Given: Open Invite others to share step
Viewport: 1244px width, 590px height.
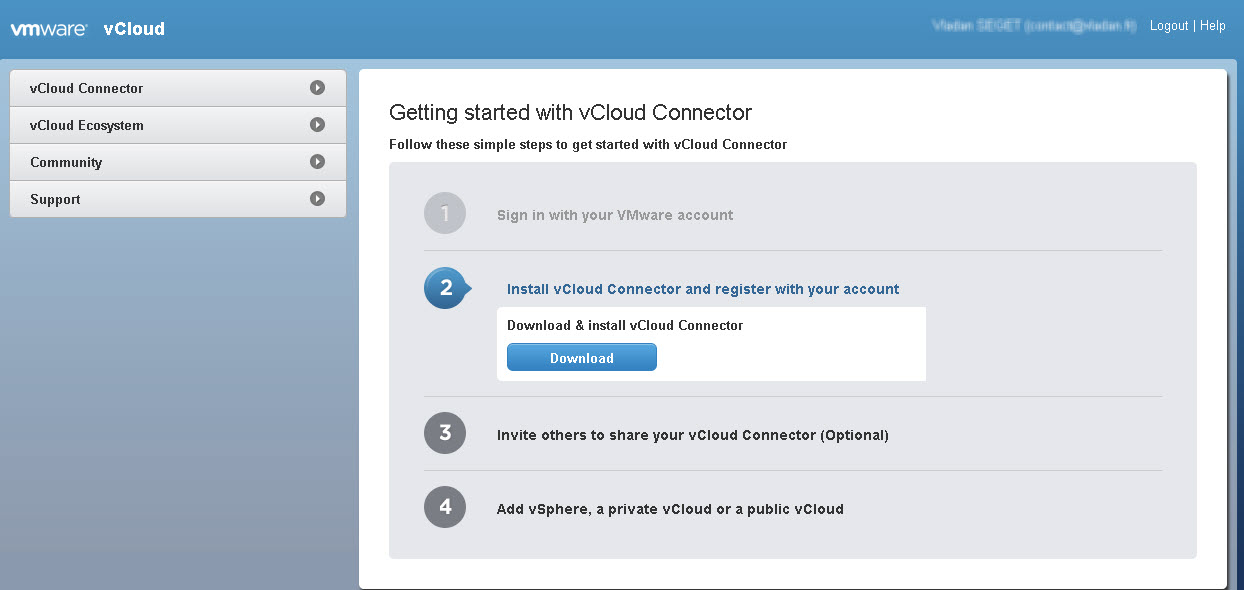Looking at the screenshot, I should coord(693,435).
